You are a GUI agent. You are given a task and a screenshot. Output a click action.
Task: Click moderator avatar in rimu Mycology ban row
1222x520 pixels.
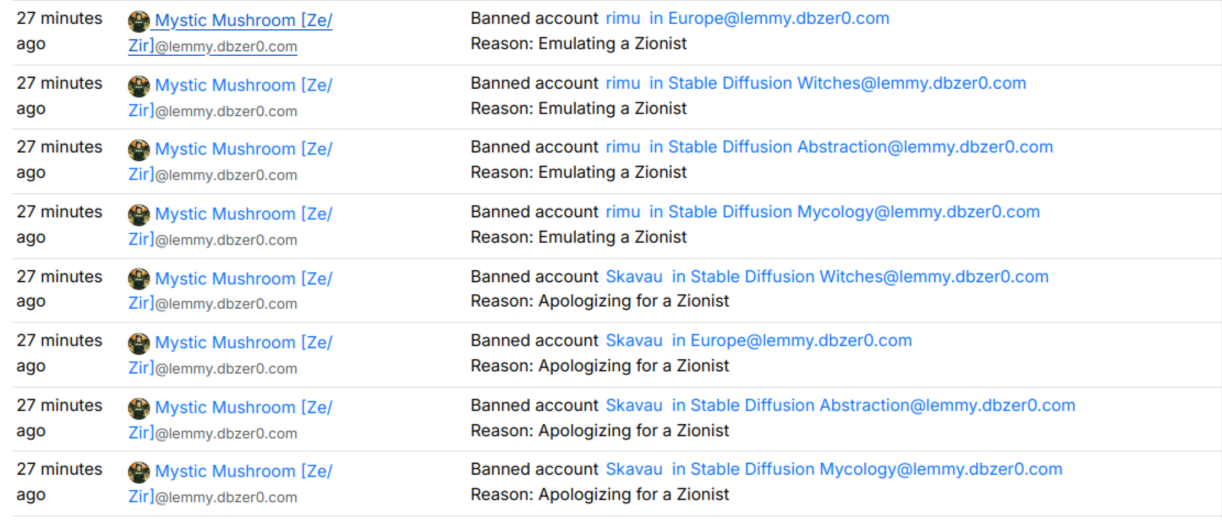coord(139,215)
